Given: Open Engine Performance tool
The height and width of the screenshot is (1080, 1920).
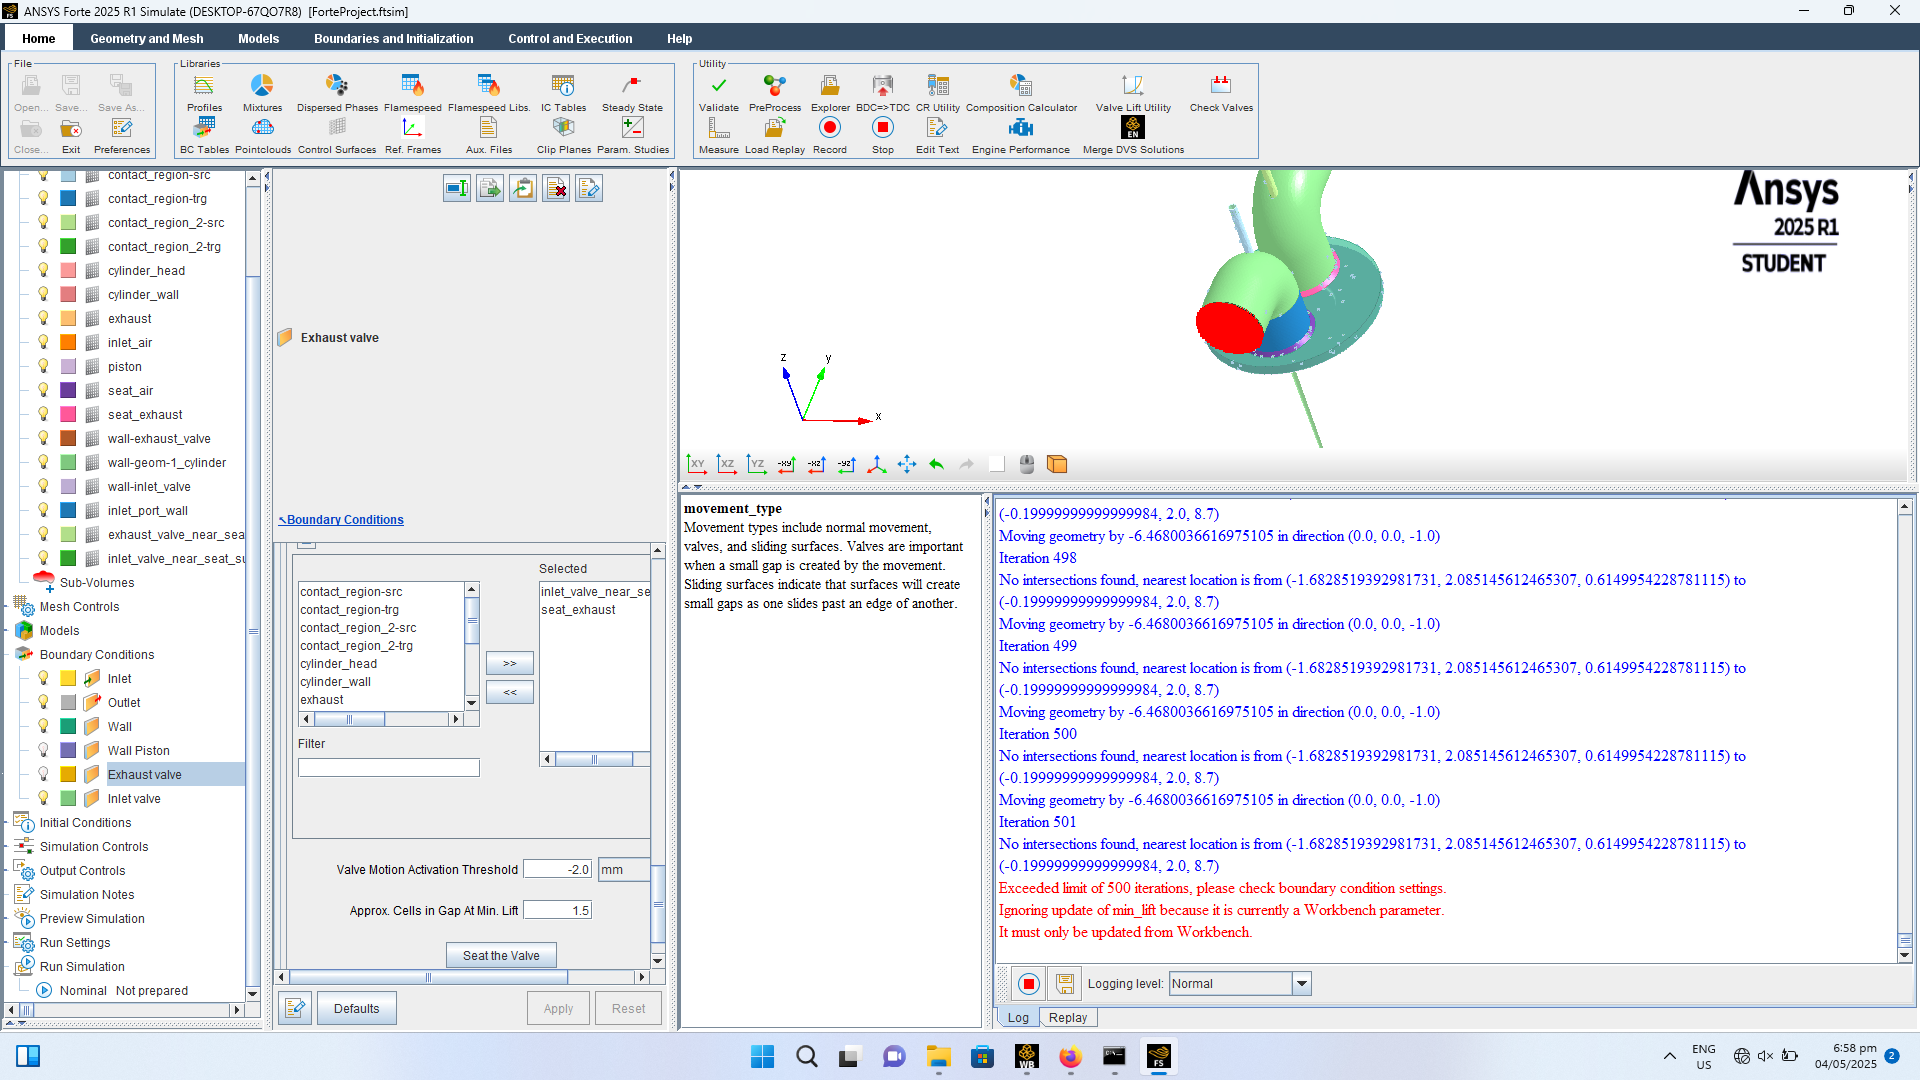Looking at the screenshot, I should (x=1020, y=135).
